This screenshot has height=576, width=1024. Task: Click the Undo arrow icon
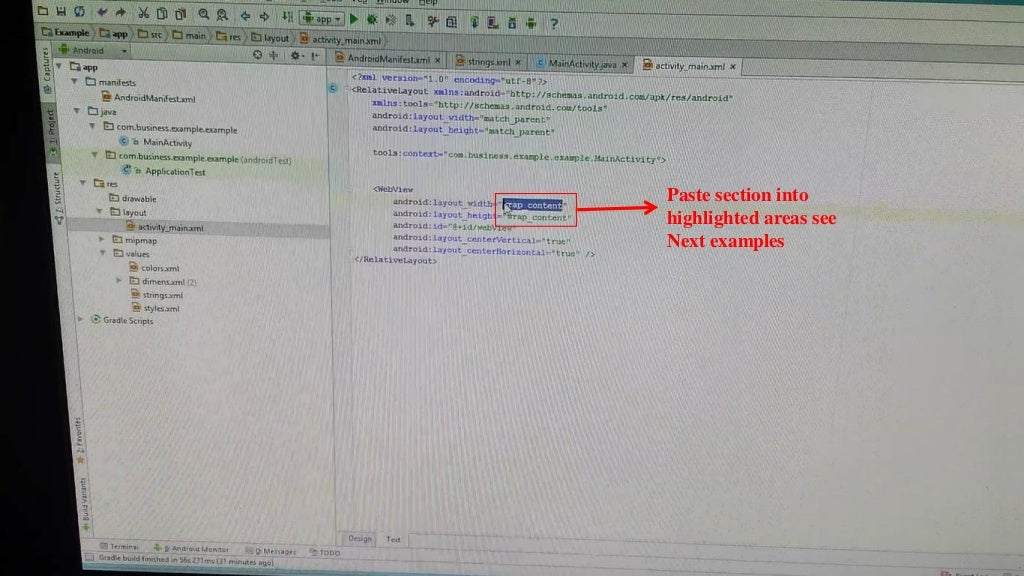(102, 12)
